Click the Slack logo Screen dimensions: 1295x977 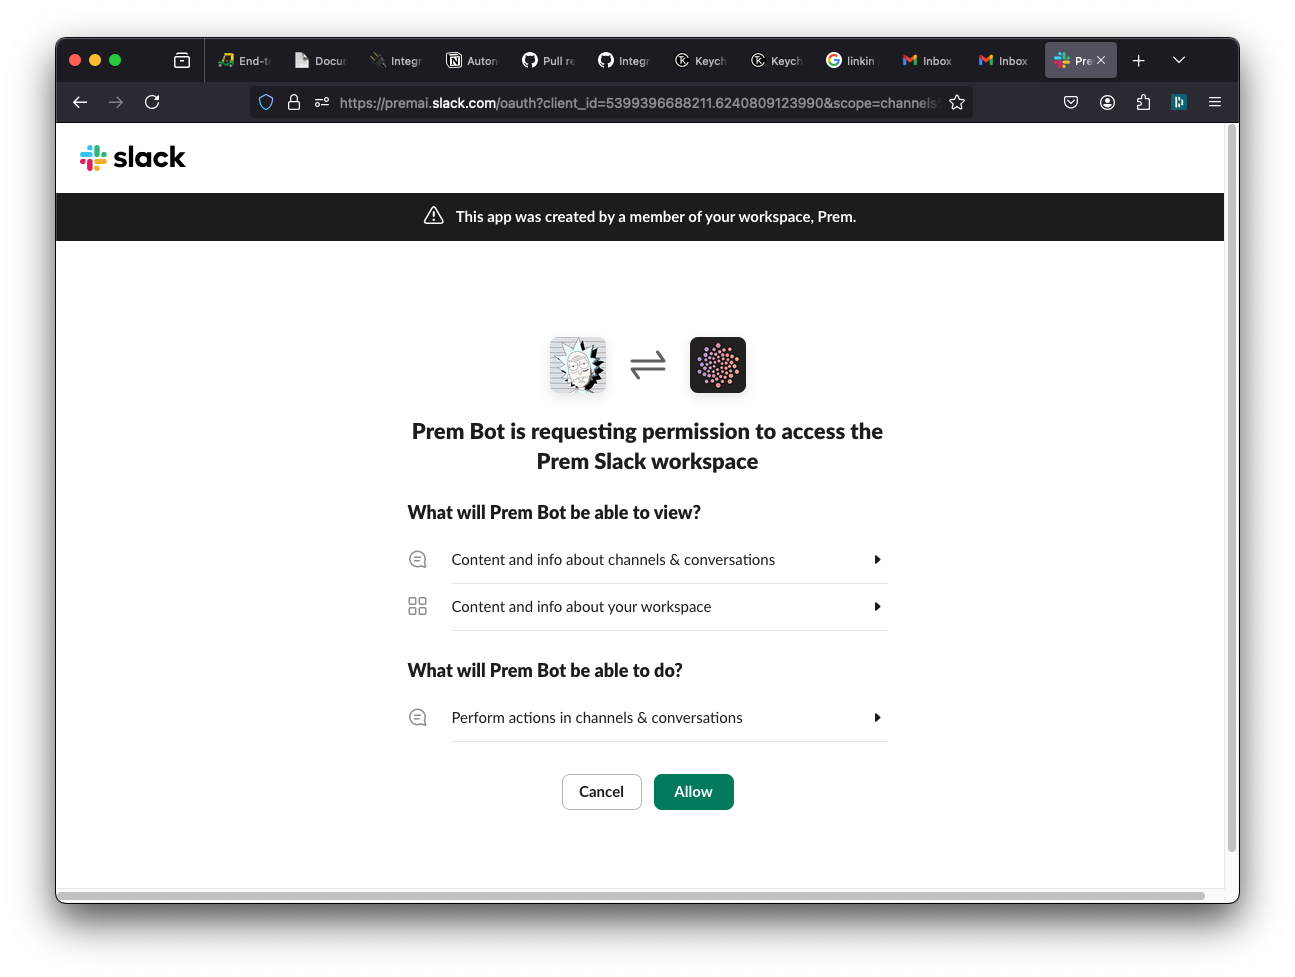coord(133,157)
